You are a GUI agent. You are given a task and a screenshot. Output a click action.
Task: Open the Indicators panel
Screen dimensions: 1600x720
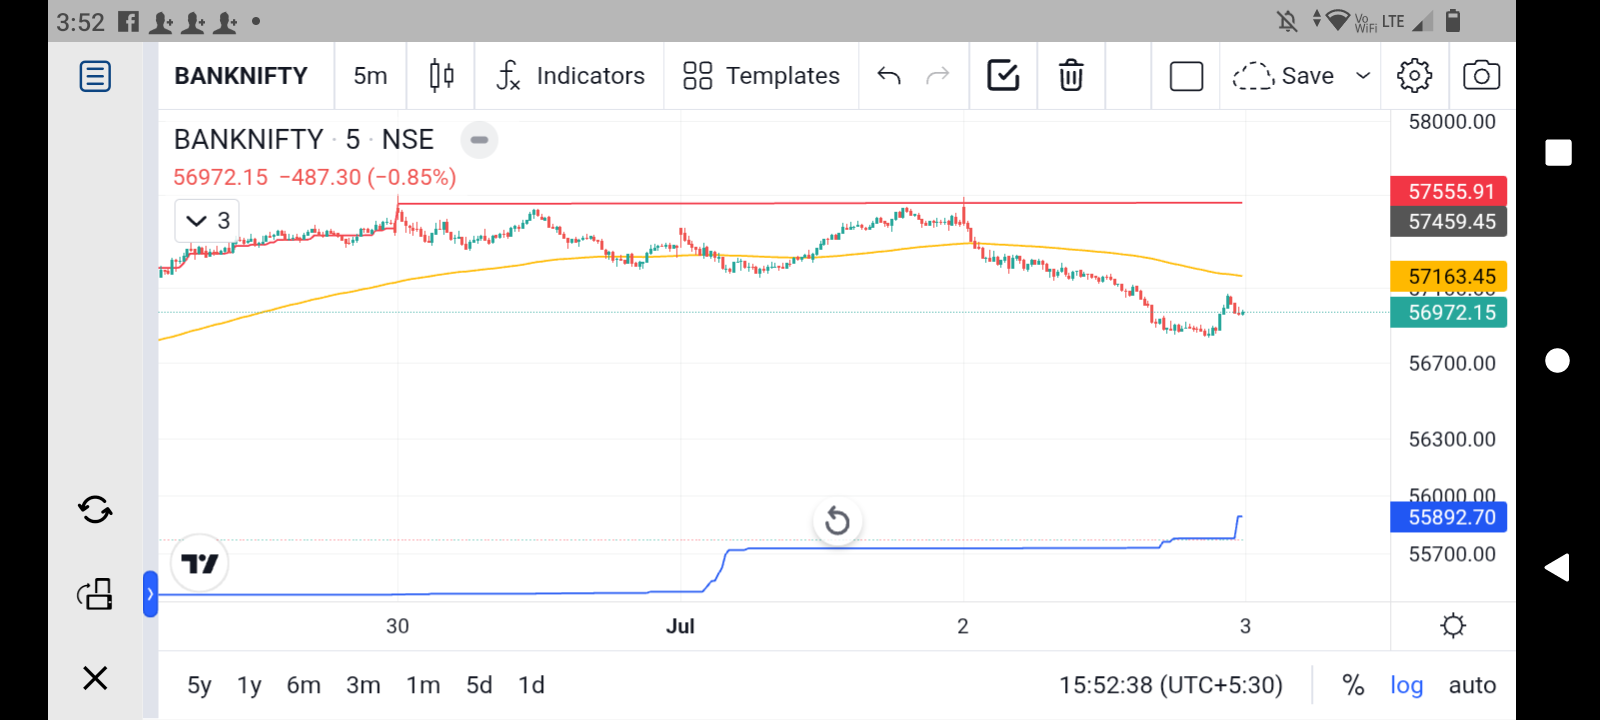[x=571, y=76]
